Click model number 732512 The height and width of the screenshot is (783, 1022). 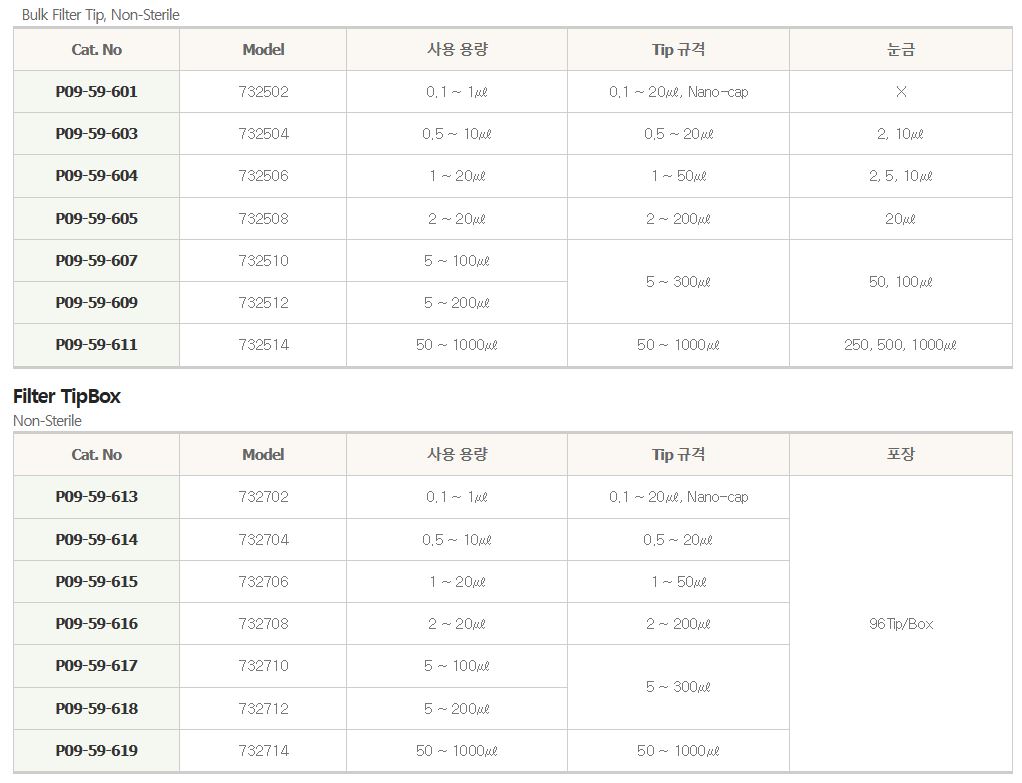pos(263,303)
